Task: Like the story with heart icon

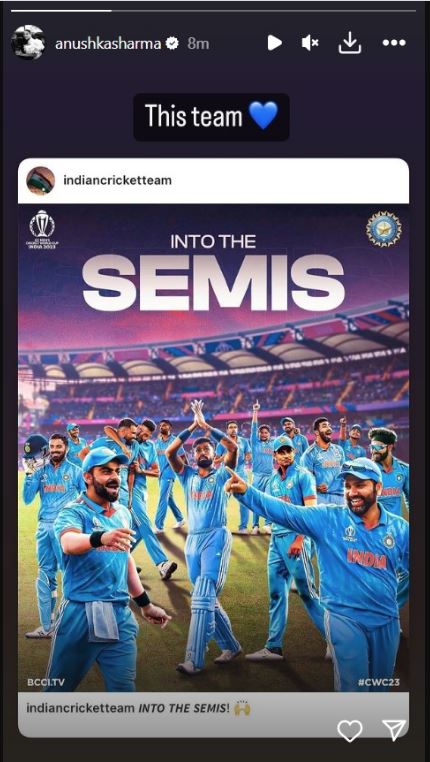Action: click(x=350, y=730)
